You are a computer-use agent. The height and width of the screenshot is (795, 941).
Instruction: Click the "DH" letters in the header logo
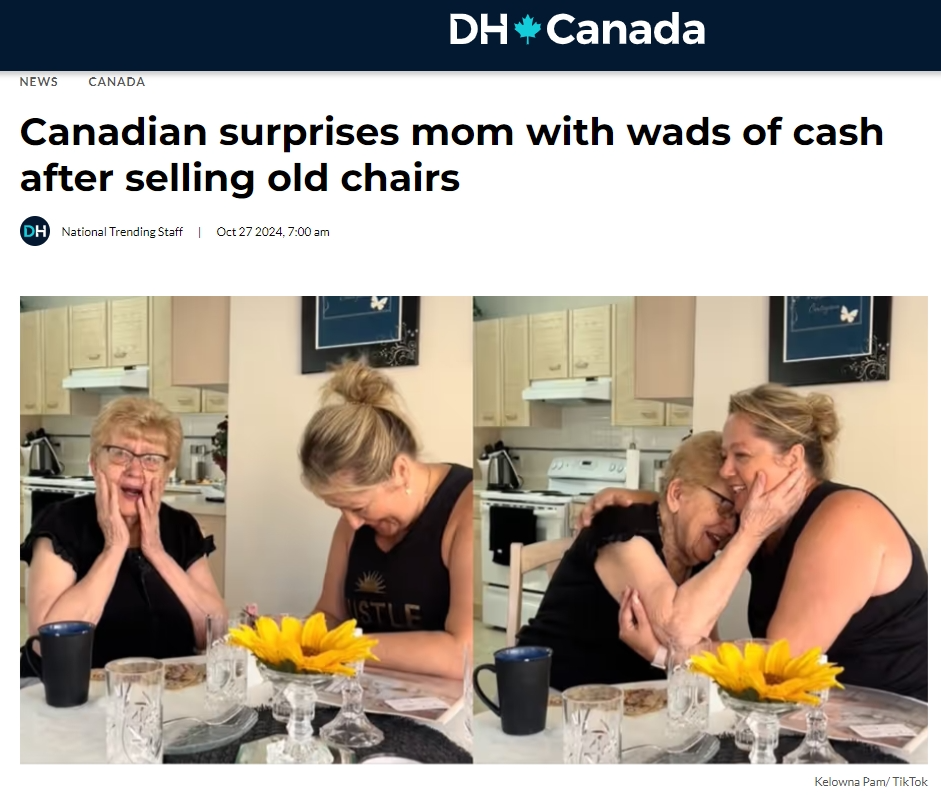[479, 29]
